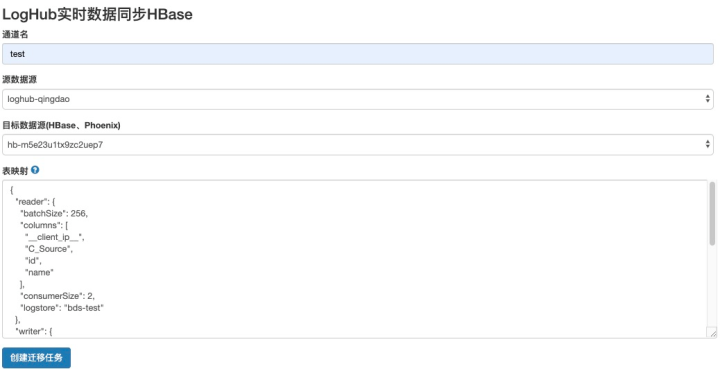Click the 通道名 field containing test

(358, 54)
